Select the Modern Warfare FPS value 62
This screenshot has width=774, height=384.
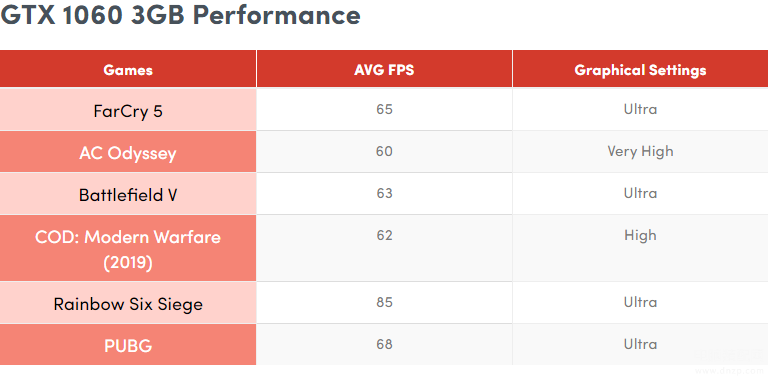pyautogui.click(x=384, y=235)
